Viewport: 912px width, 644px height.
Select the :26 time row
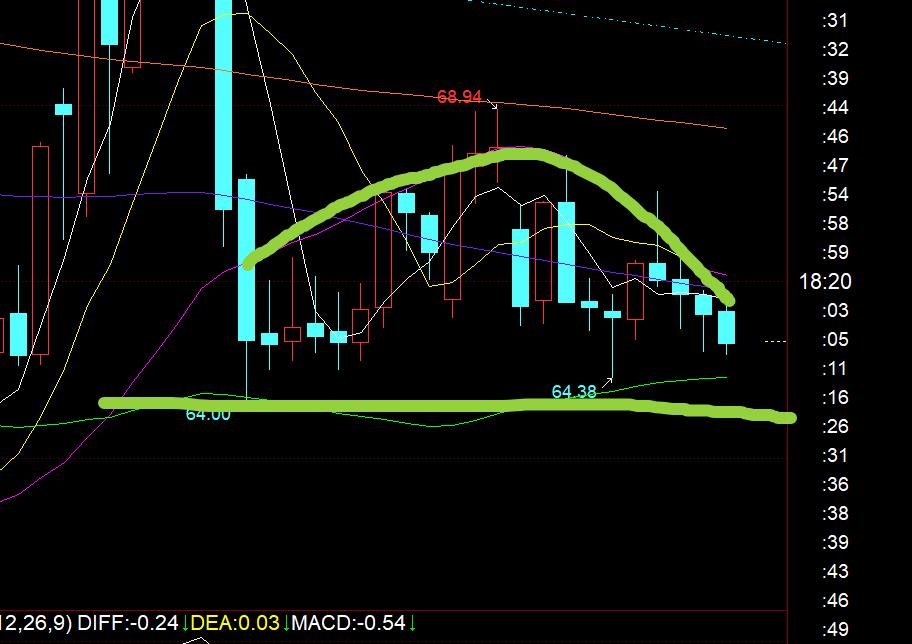coord(834,427)
